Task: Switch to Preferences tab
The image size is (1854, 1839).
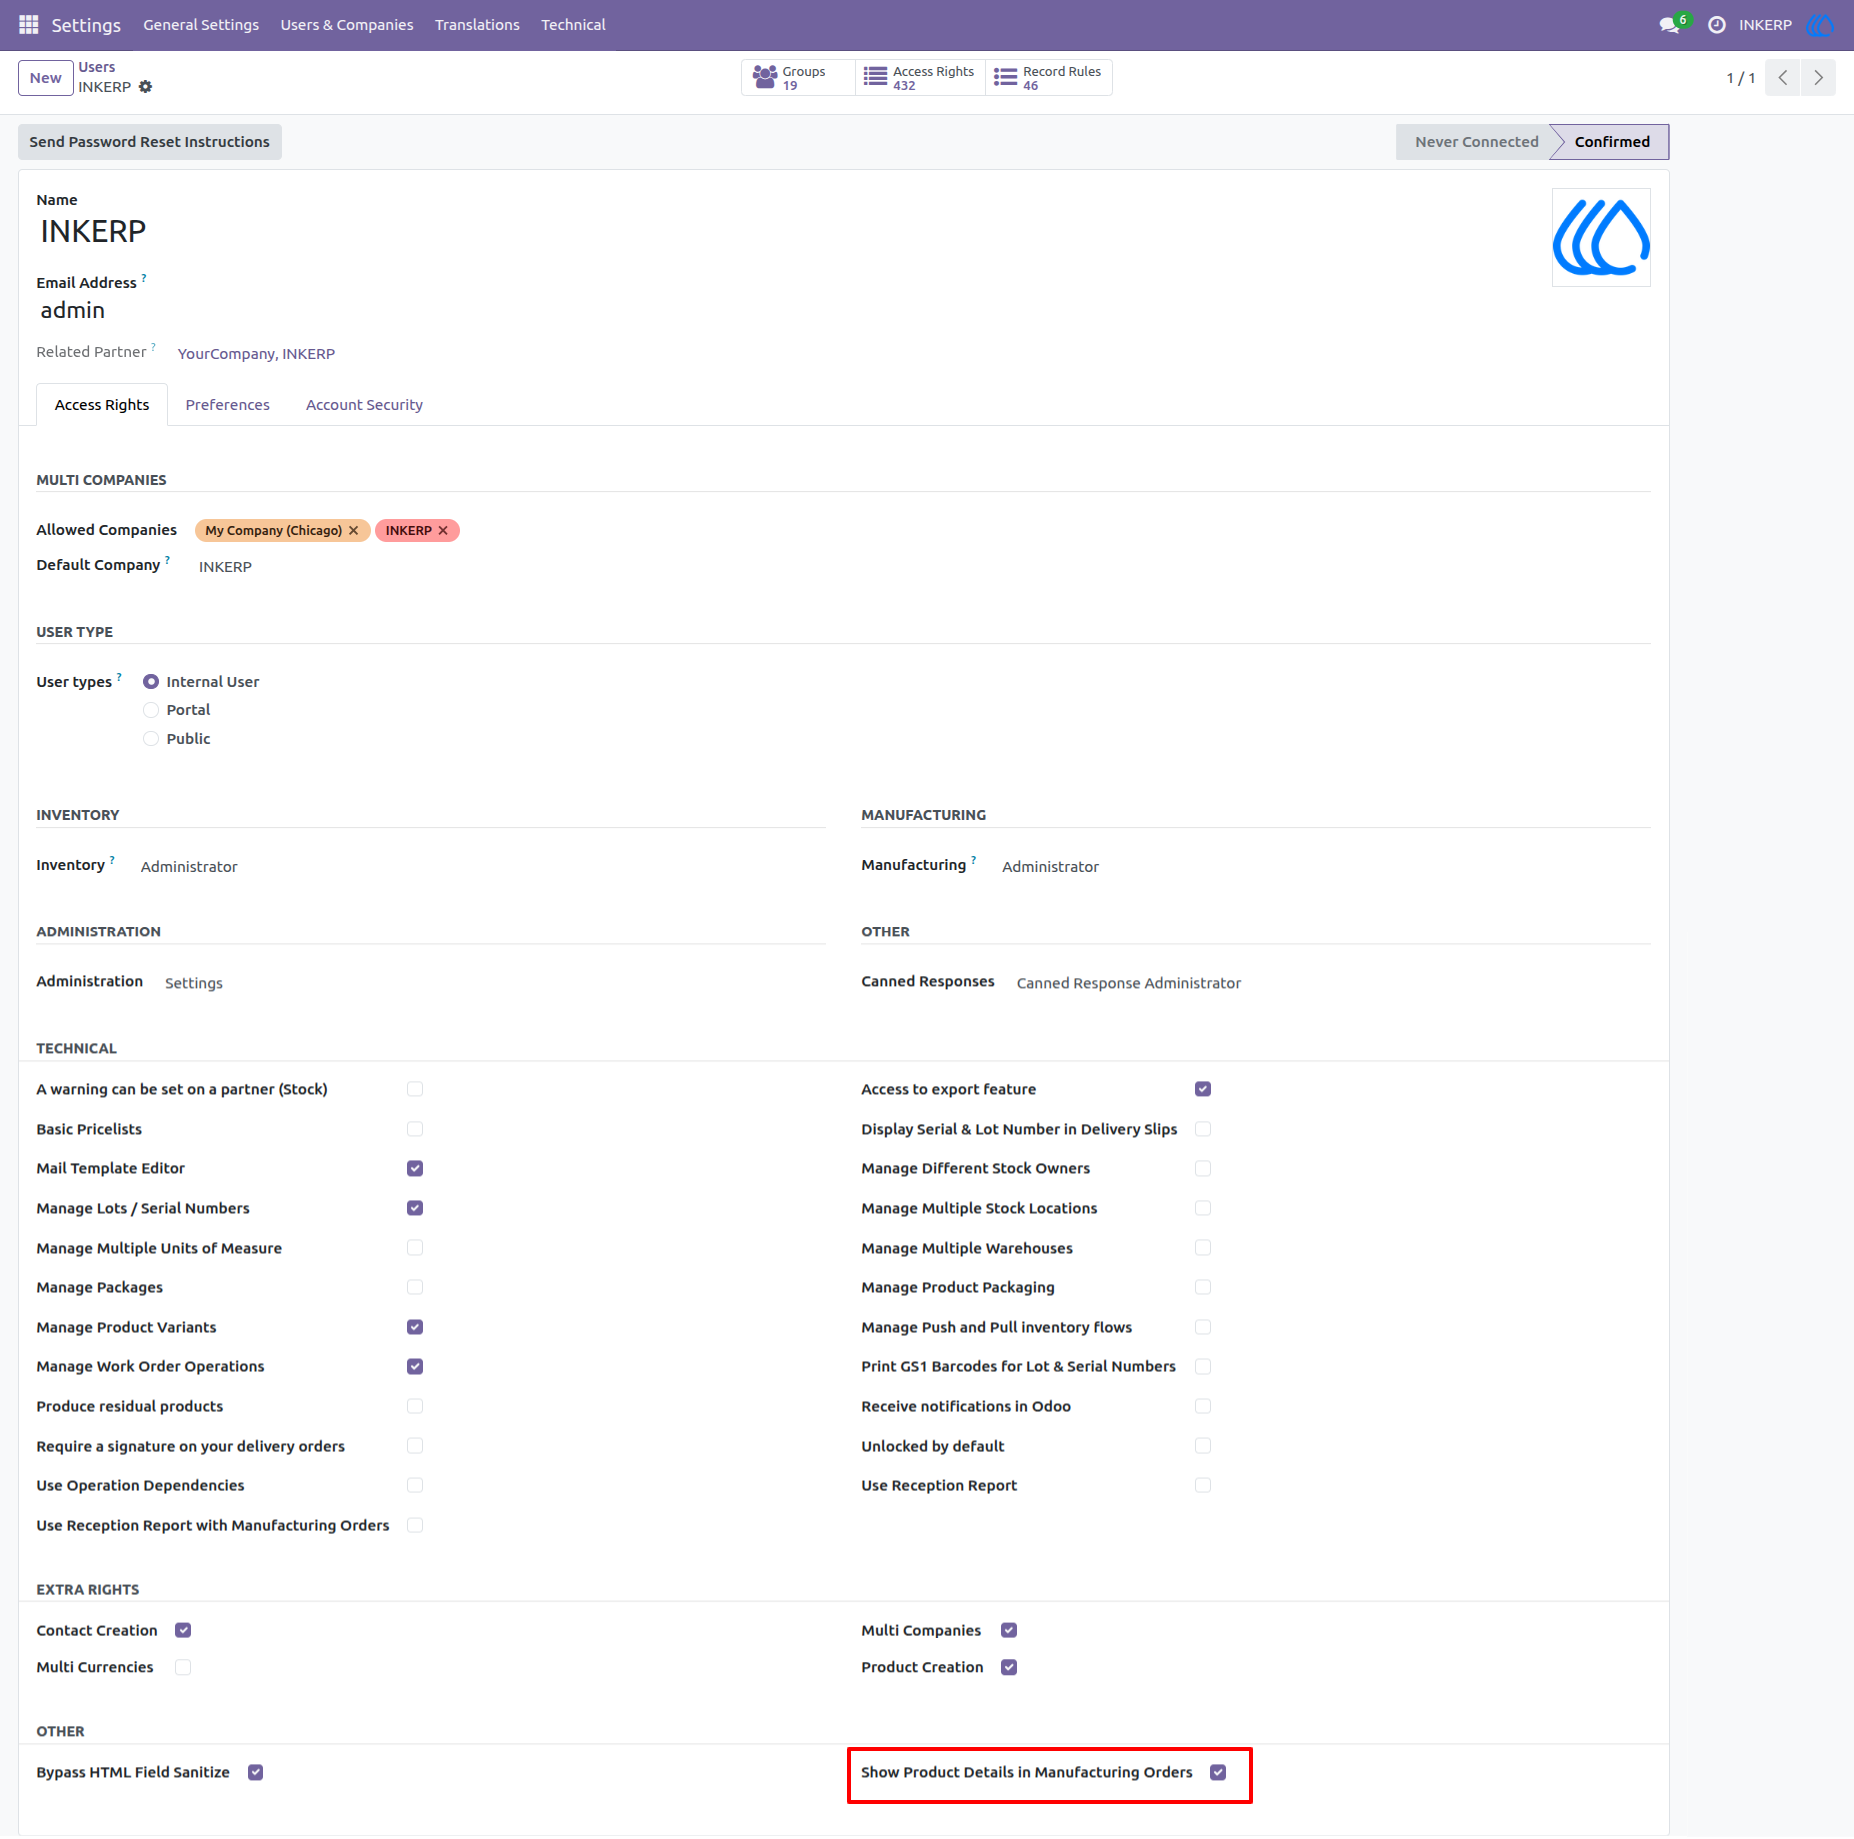Action: point(228,405)
